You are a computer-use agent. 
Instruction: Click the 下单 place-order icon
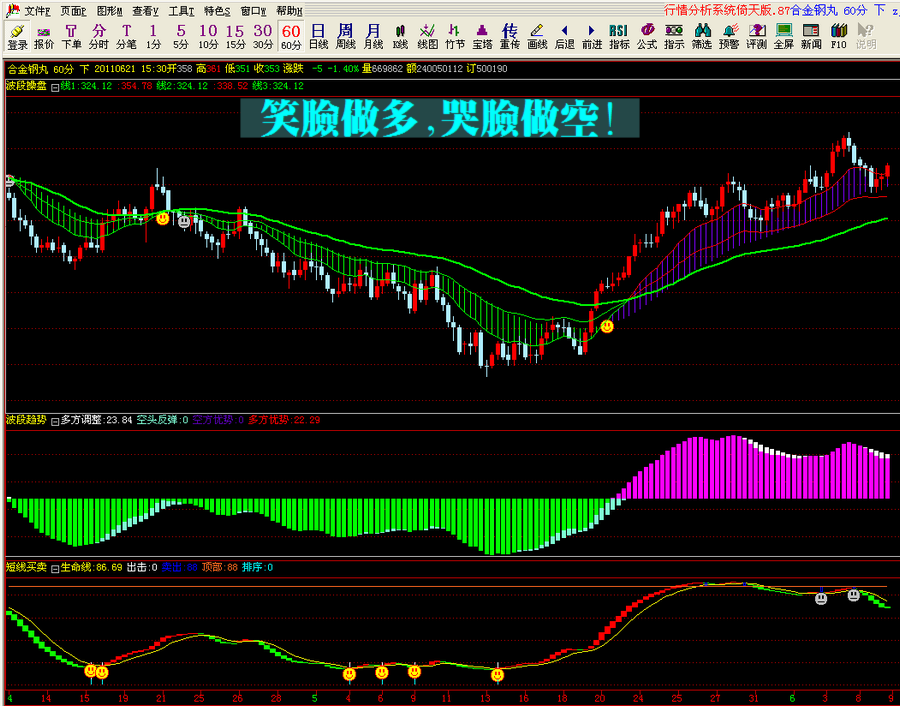click(71, 37)
